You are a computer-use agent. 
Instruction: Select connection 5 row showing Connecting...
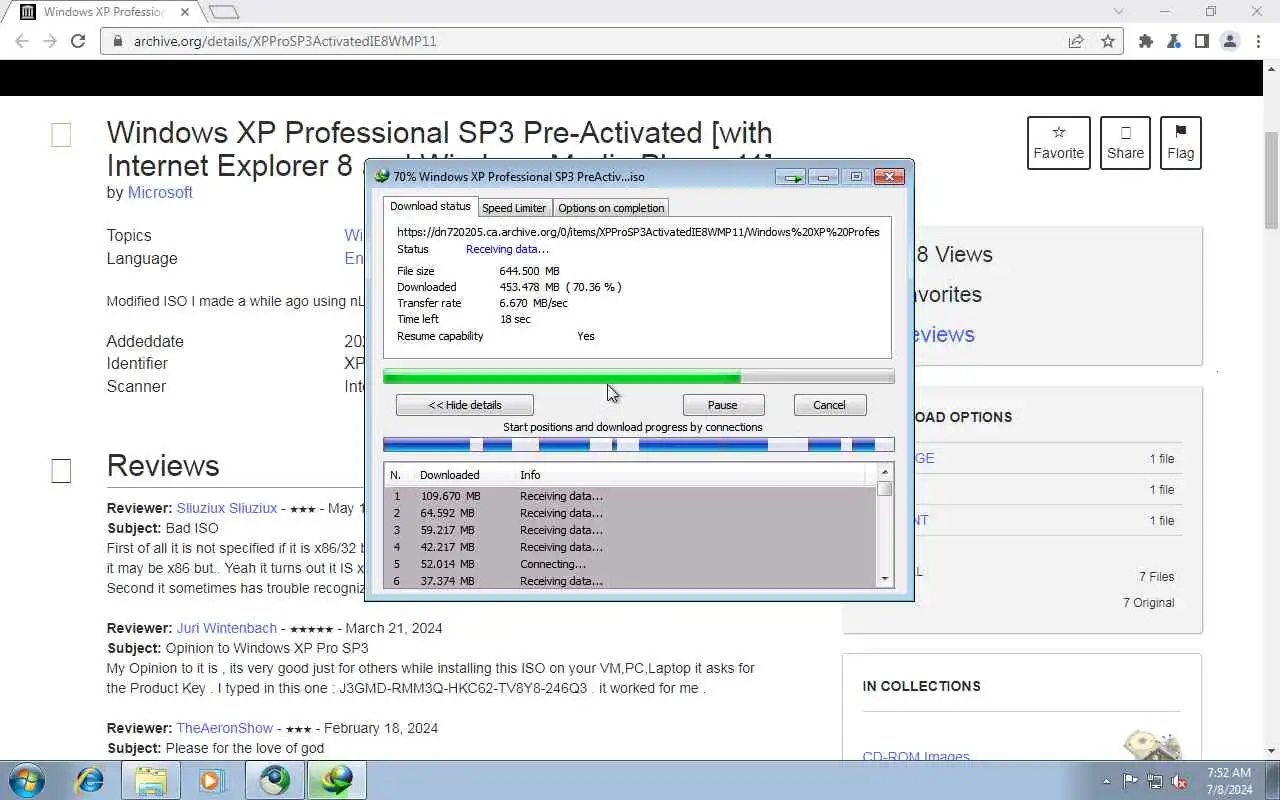point(630,564)
